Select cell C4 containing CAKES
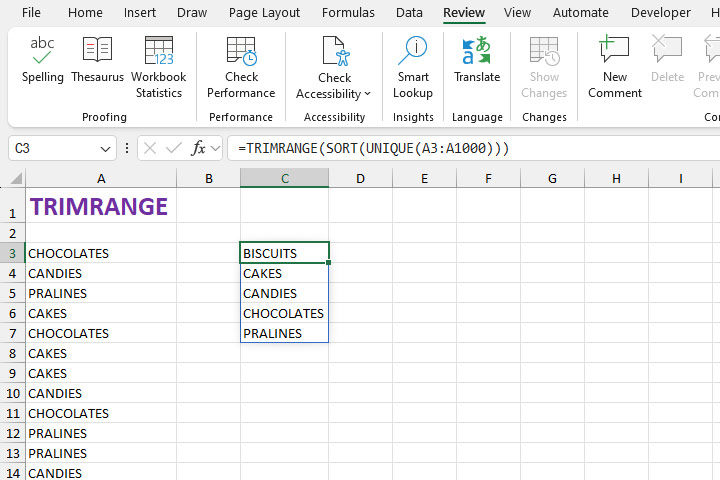This screenshot has height=480, width=720. (x=285, y=273)
